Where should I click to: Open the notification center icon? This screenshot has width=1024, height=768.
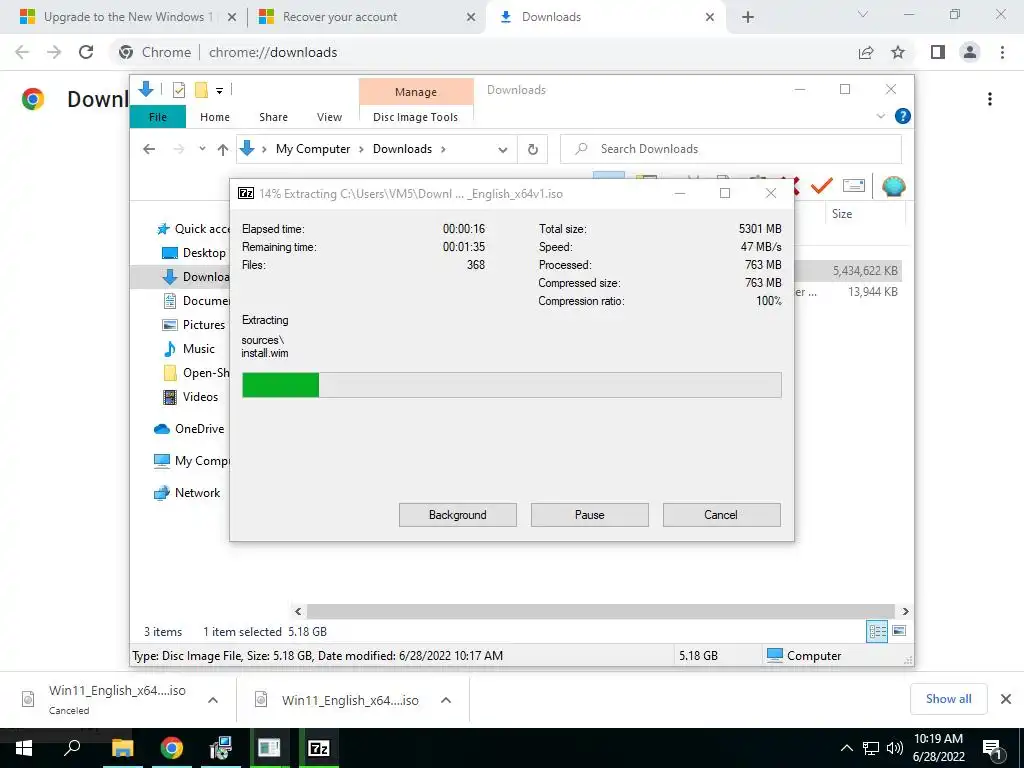[993, 749]
